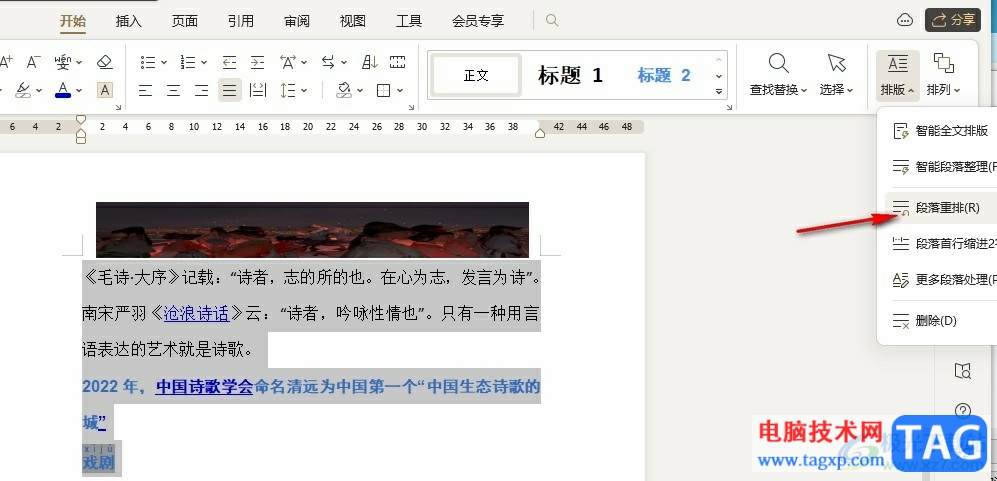Open the shading color dropdown arrow
This screenshot has width=997, height=481.
click(x=360, y=90)
